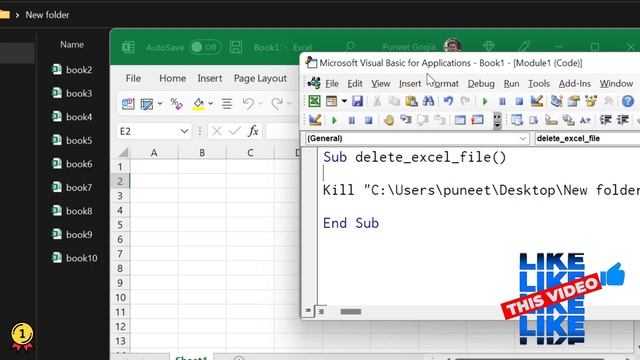Open Immediate Window icon on Debug toolbar
Viewport: 640px width, 360px height.
tap(477, 120)
